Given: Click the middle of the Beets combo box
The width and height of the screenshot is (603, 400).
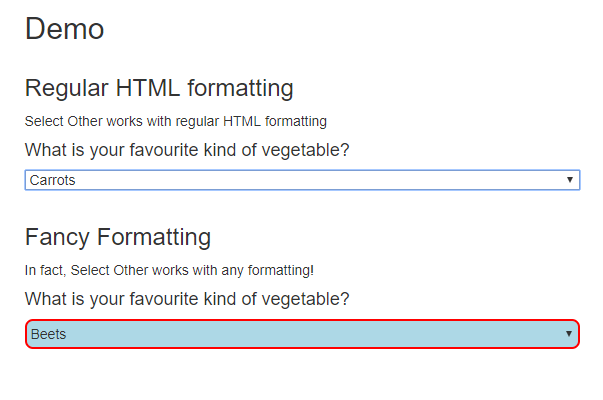Looking at the screenshot, I should click(302, 334).
